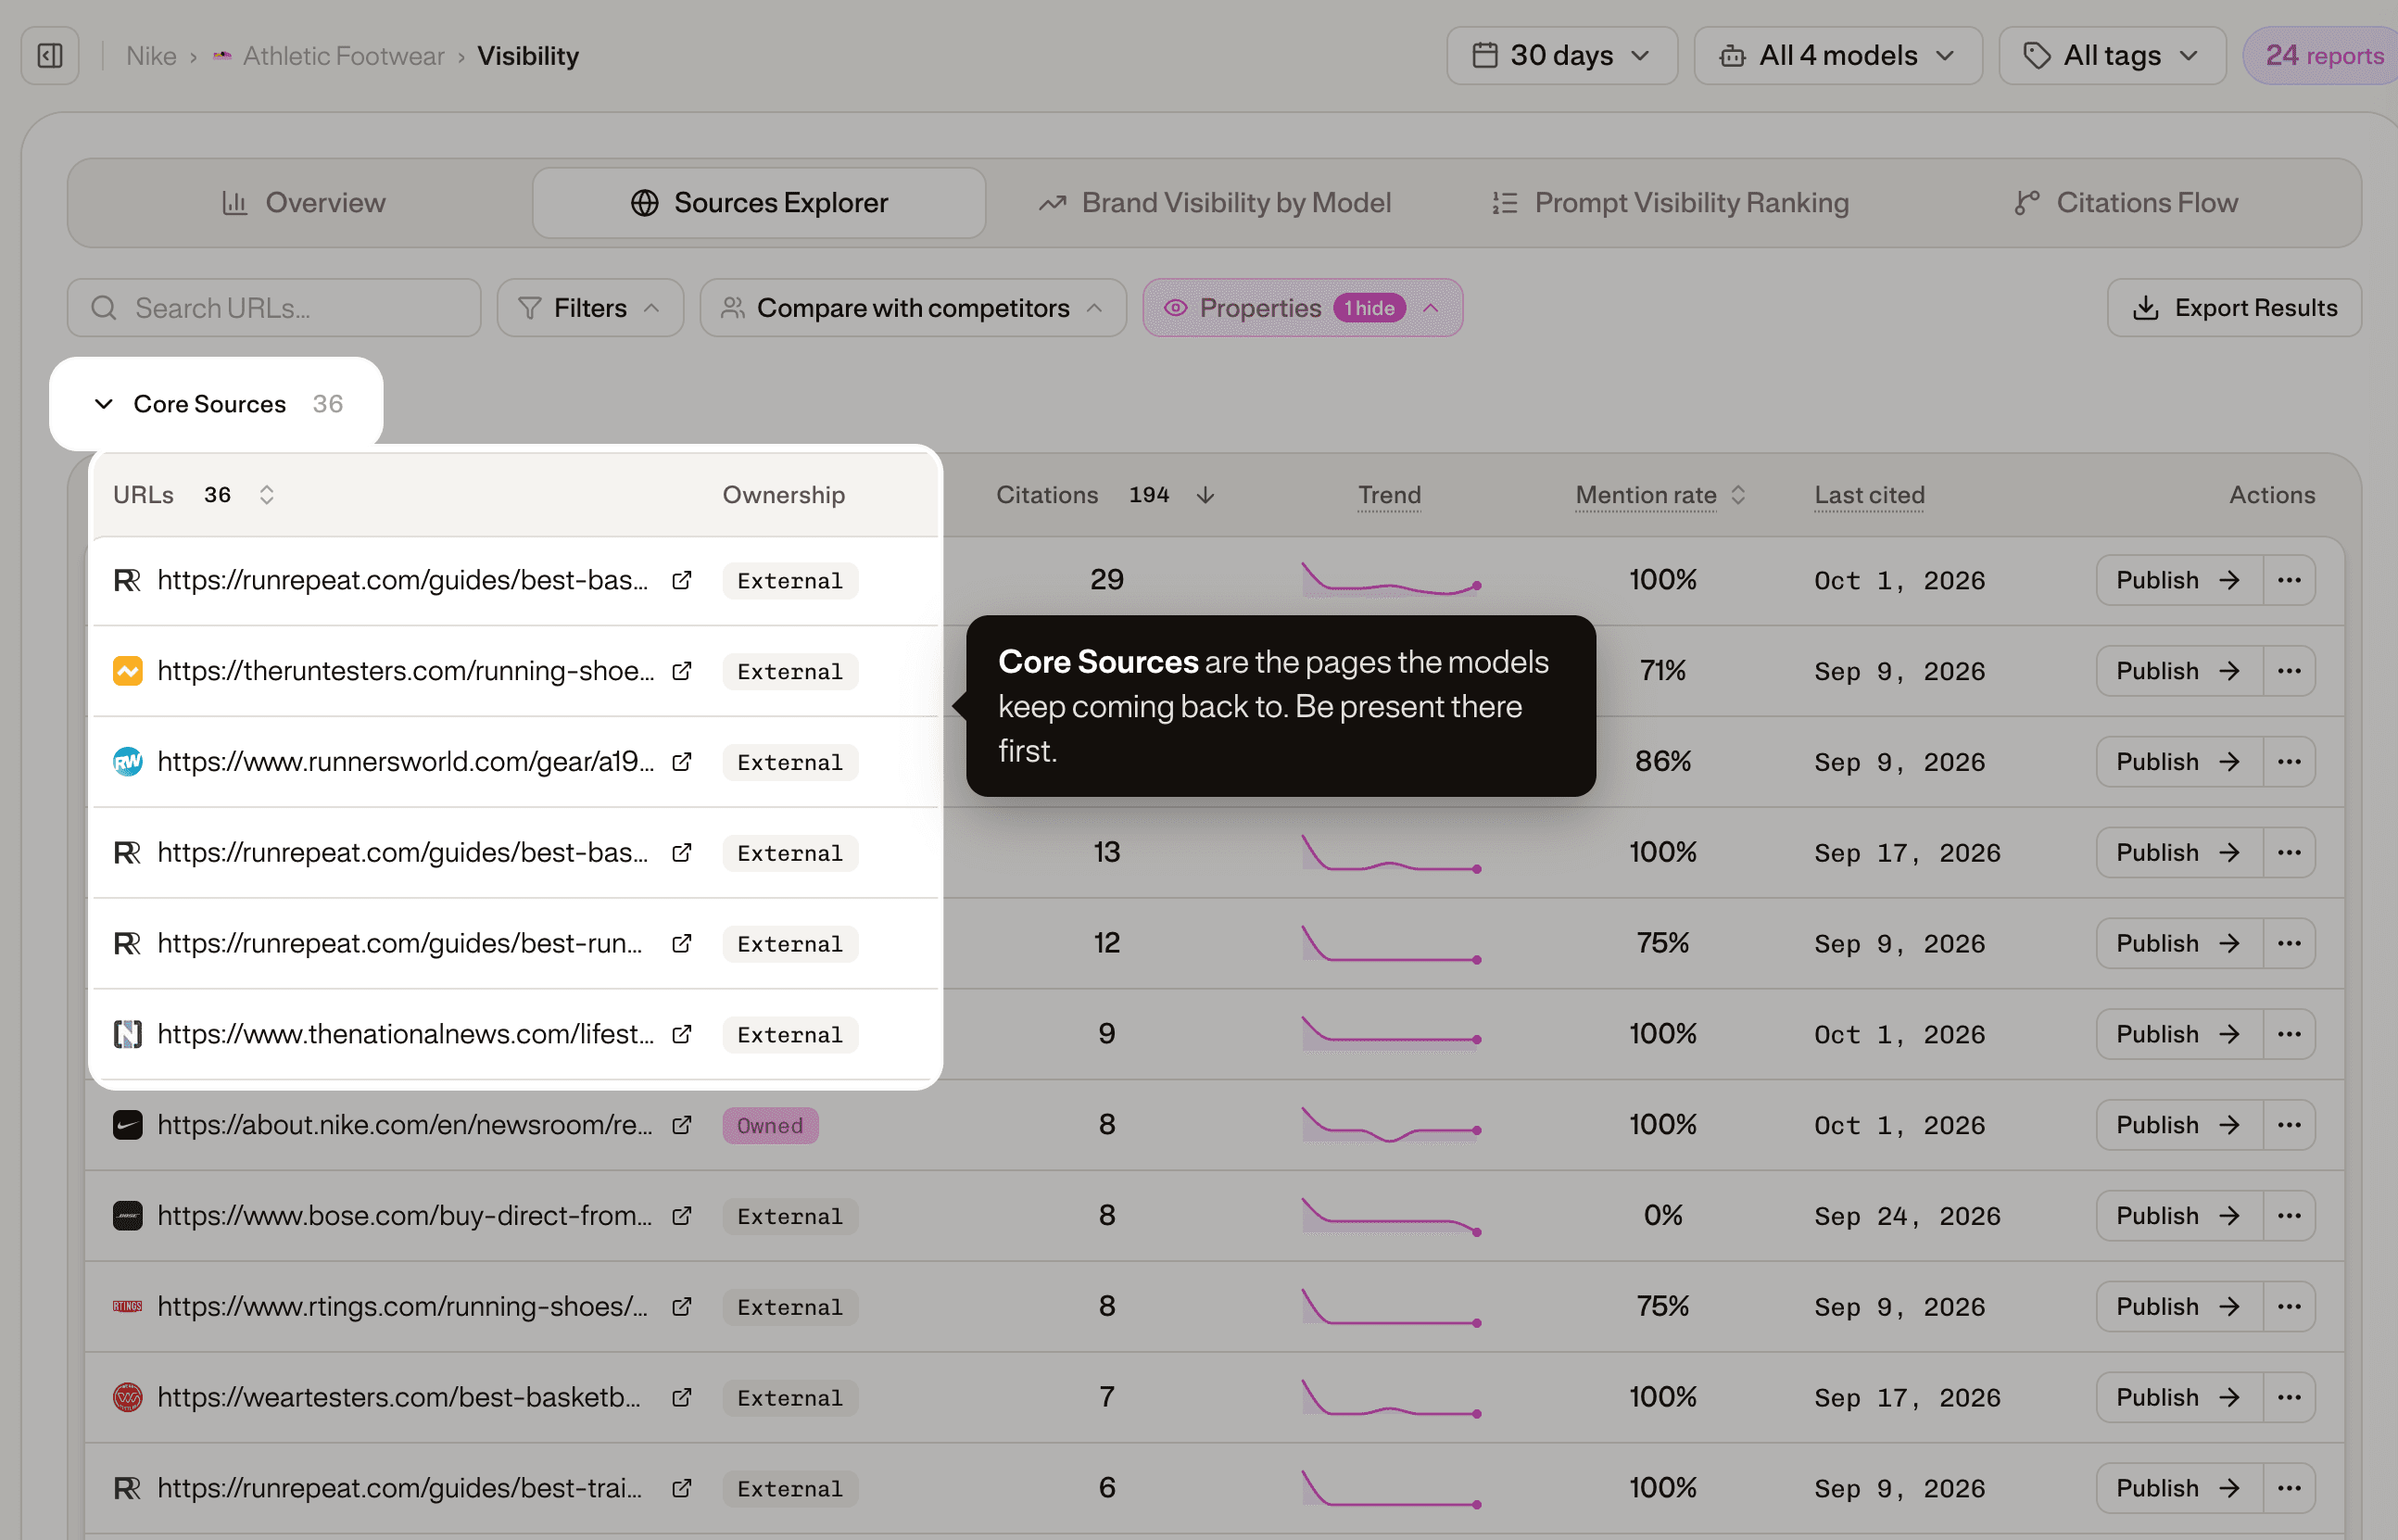The height and width of the screenshot is (1540, 2398).
Task: Toggle the Properties visibility panel
Action: tap(1302, 308)
